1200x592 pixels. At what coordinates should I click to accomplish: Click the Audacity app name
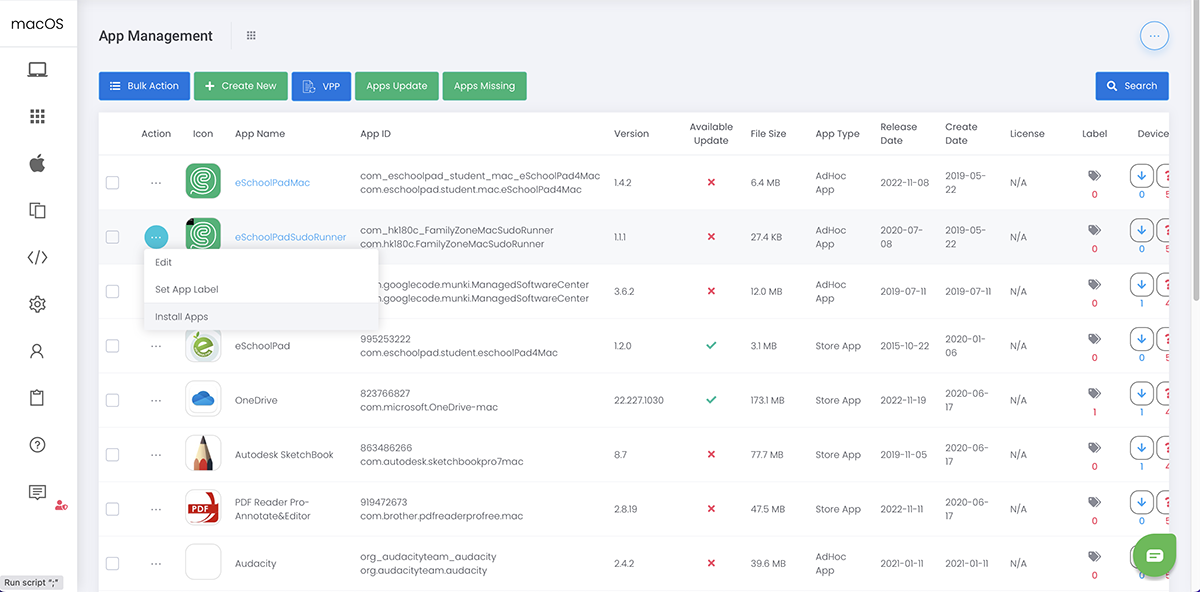click(255, 563)
